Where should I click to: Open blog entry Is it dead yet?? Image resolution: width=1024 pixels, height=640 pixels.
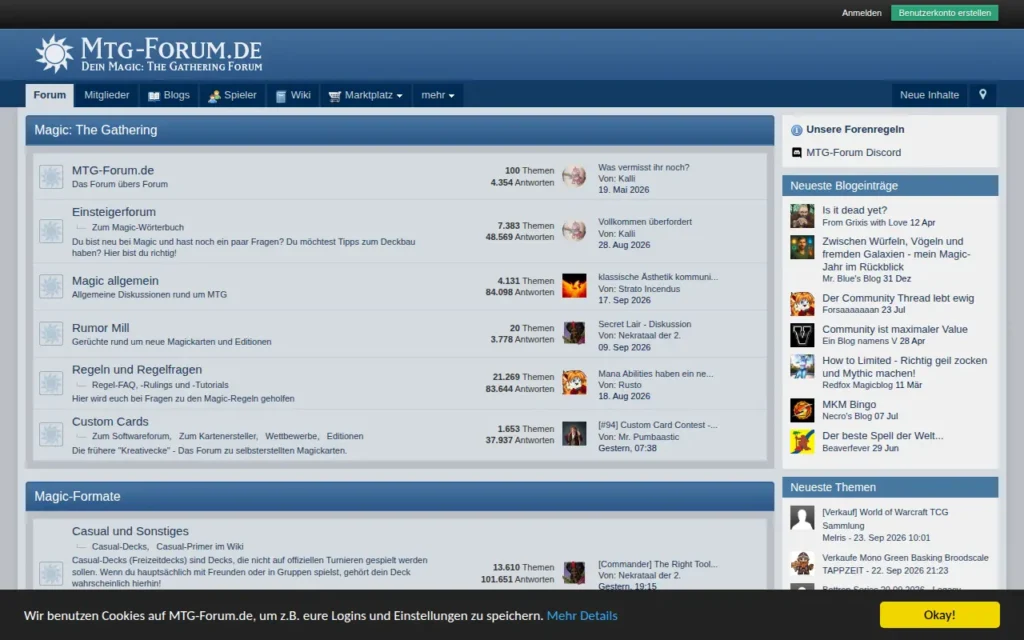[854, 210]
